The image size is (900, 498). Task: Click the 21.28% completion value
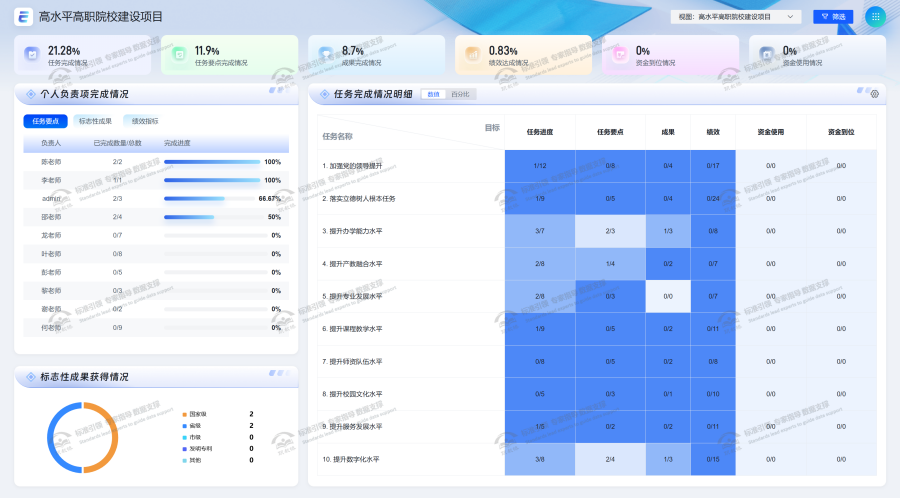tap(64, 51)
